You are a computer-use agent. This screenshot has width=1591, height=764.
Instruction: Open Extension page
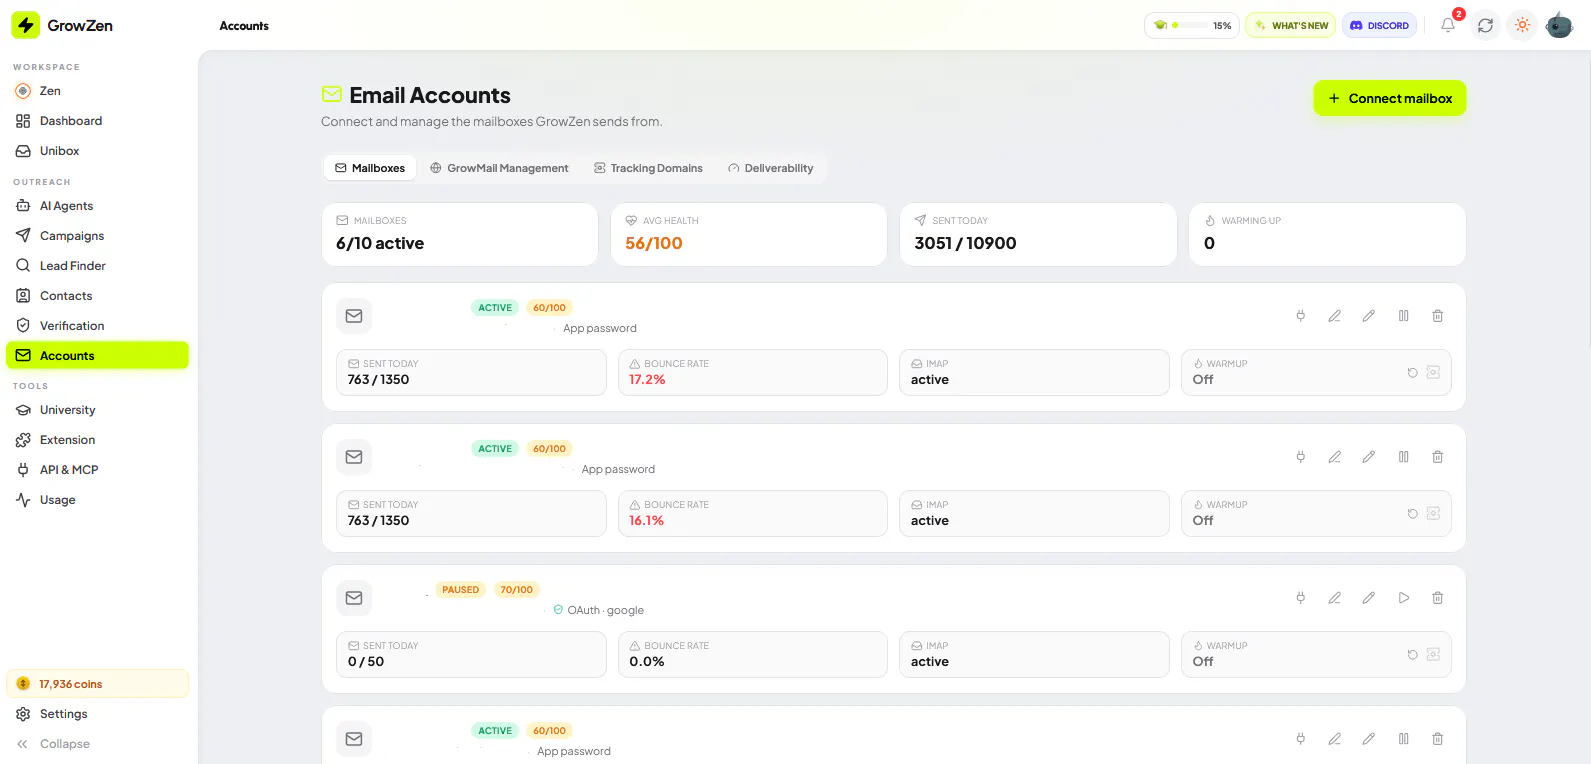coord(97,440)
